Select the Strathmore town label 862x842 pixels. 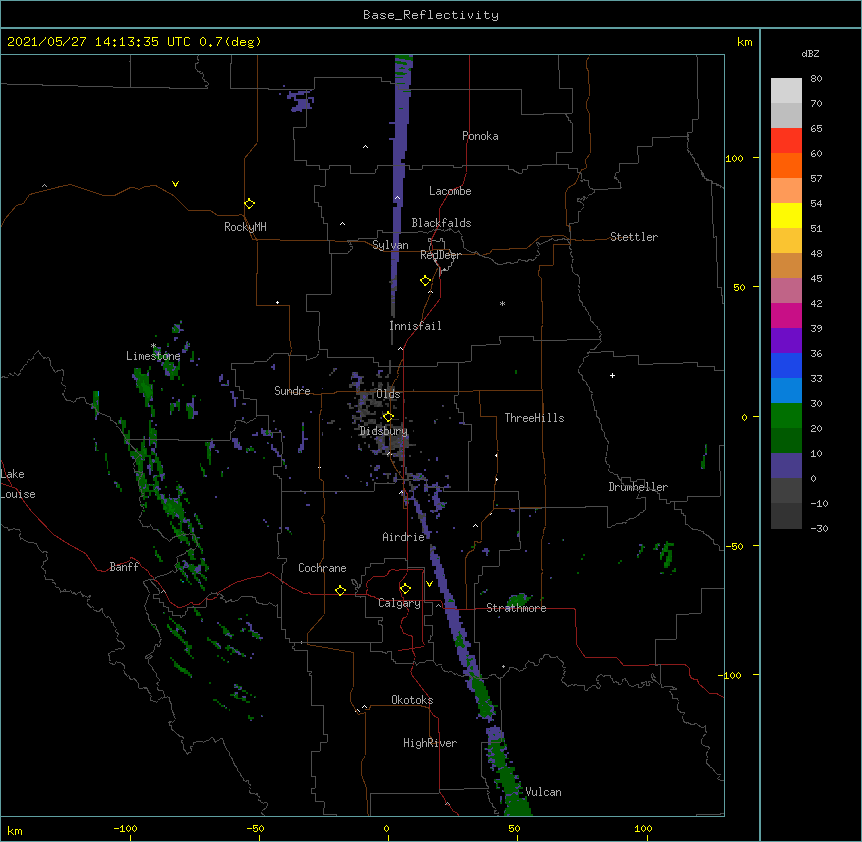pos(516,608)
